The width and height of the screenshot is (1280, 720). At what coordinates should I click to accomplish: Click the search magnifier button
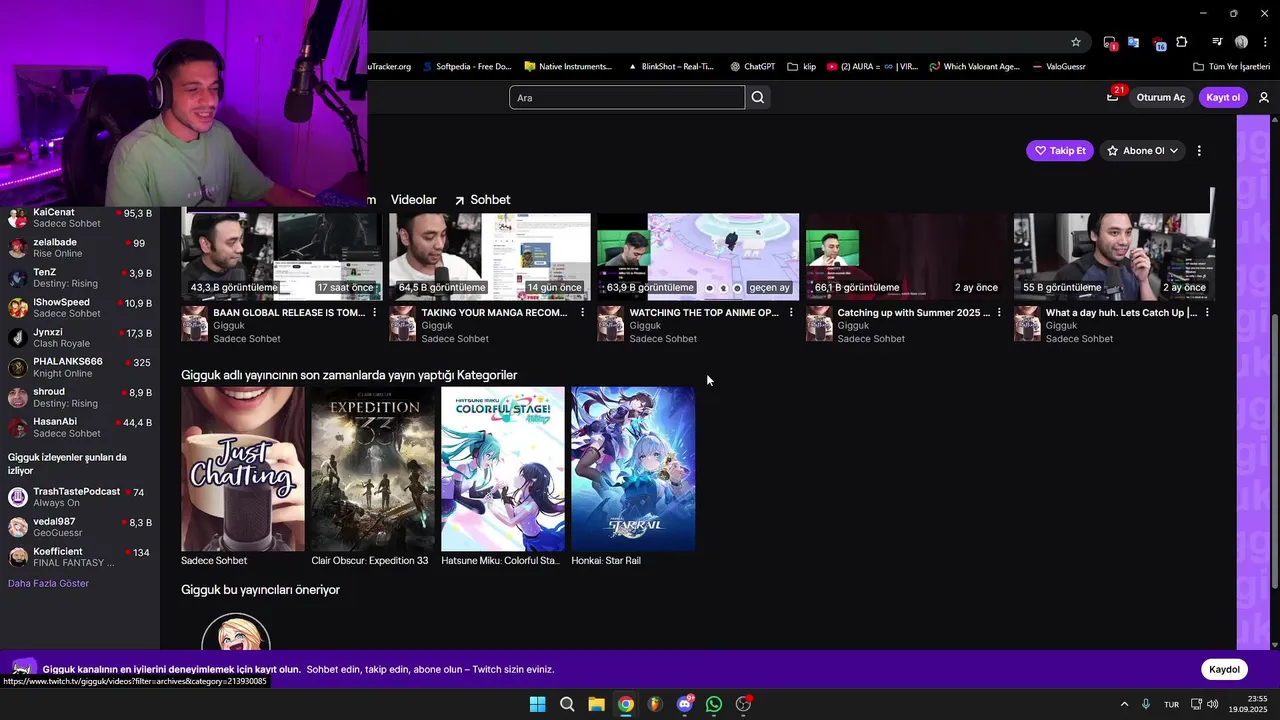point(758,97)
